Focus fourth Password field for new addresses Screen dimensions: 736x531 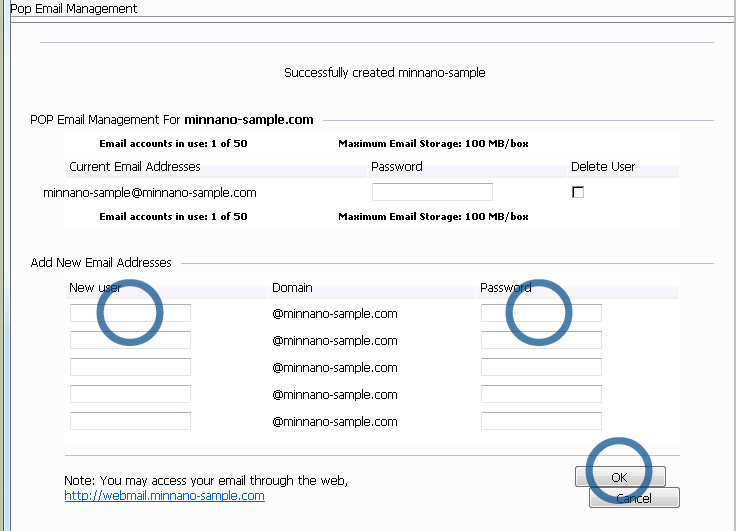tap(541, 394)
